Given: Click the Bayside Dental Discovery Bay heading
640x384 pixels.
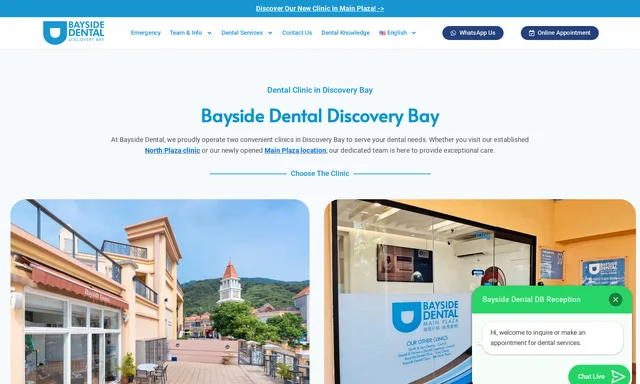Looking at the screenshot, I should 320,115.
